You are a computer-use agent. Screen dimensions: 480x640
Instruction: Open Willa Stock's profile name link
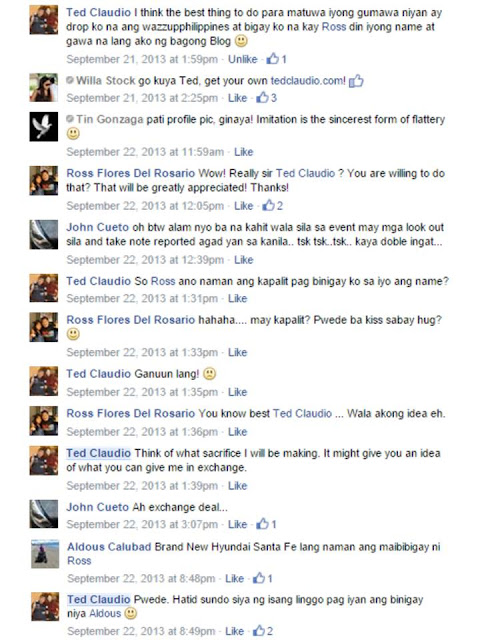105,80
